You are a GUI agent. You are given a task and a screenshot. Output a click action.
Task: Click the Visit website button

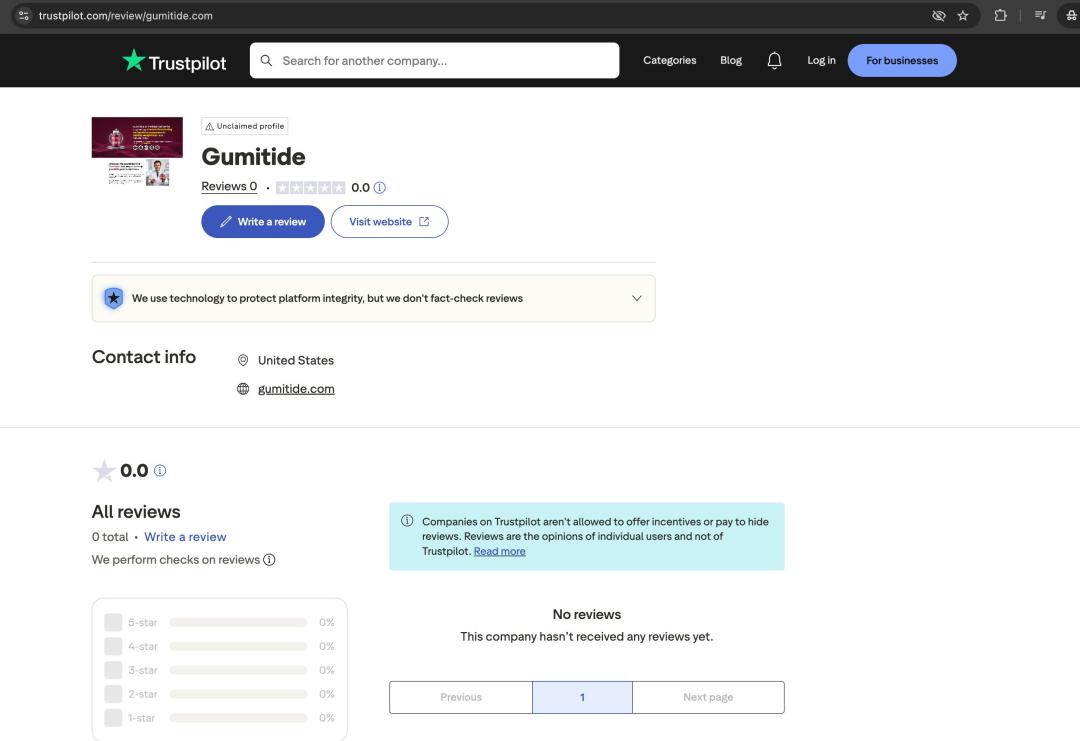click(x=389, y=222)
